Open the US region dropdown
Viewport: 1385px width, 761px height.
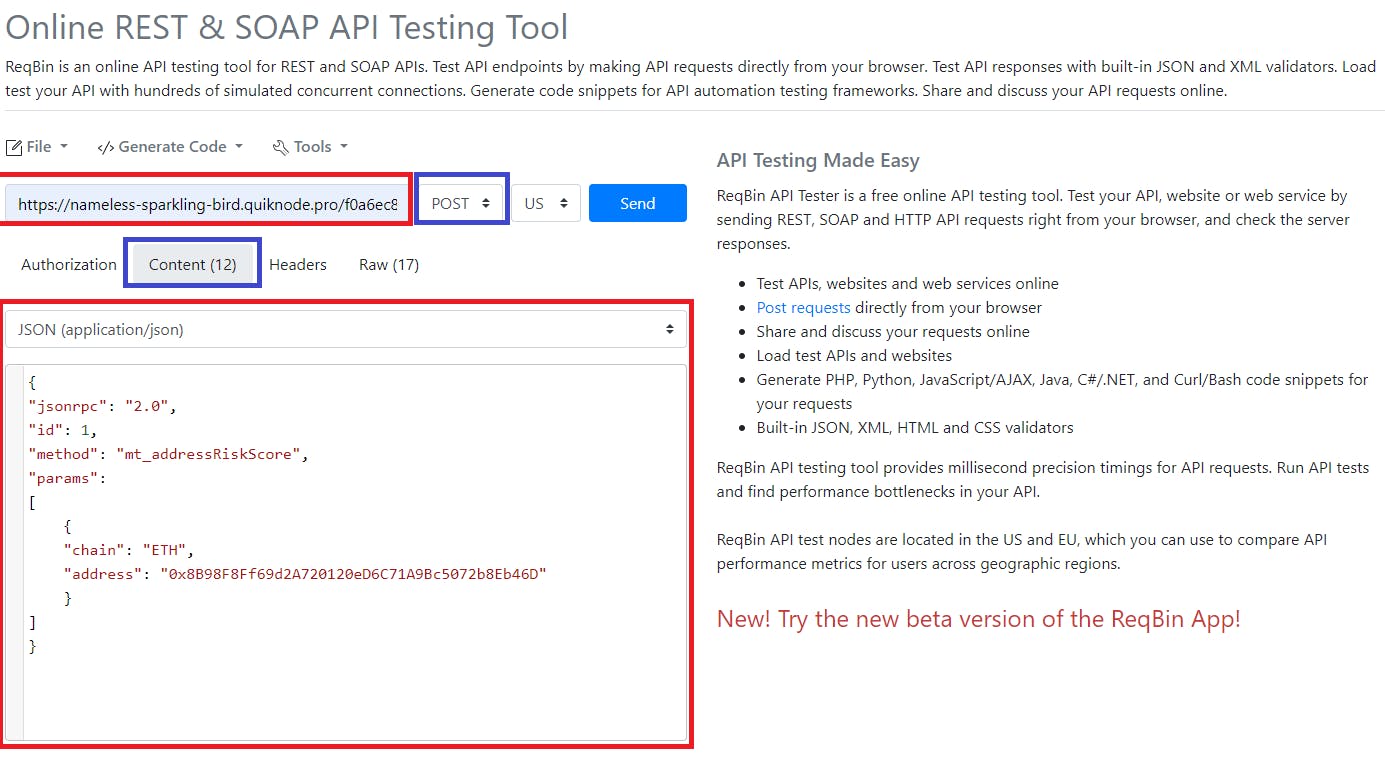[x=546, y=203]
